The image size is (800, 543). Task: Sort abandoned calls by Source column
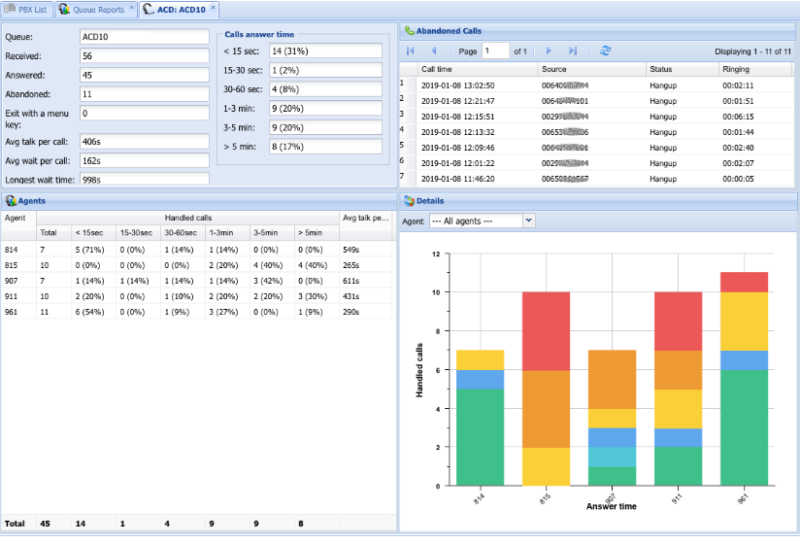[x=590, y=69]
